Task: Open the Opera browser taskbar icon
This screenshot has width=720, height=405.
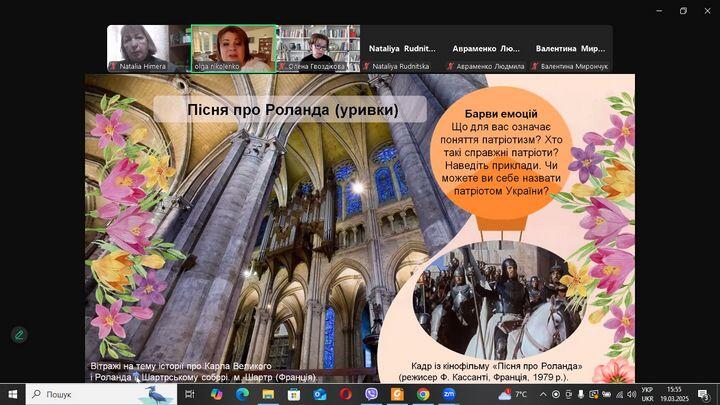Action: click(x=346, y=394)
